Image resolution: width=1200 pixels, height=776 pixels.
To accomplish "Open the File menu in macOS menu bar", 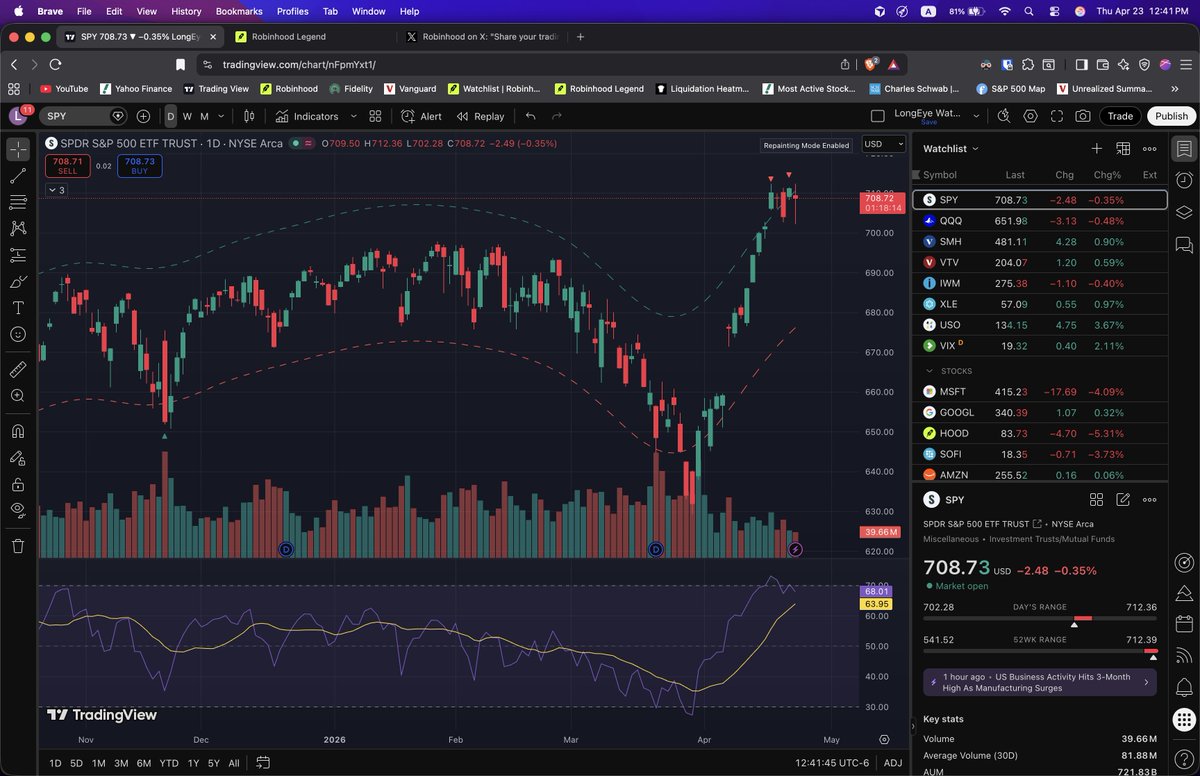I will tap(84, 11).
